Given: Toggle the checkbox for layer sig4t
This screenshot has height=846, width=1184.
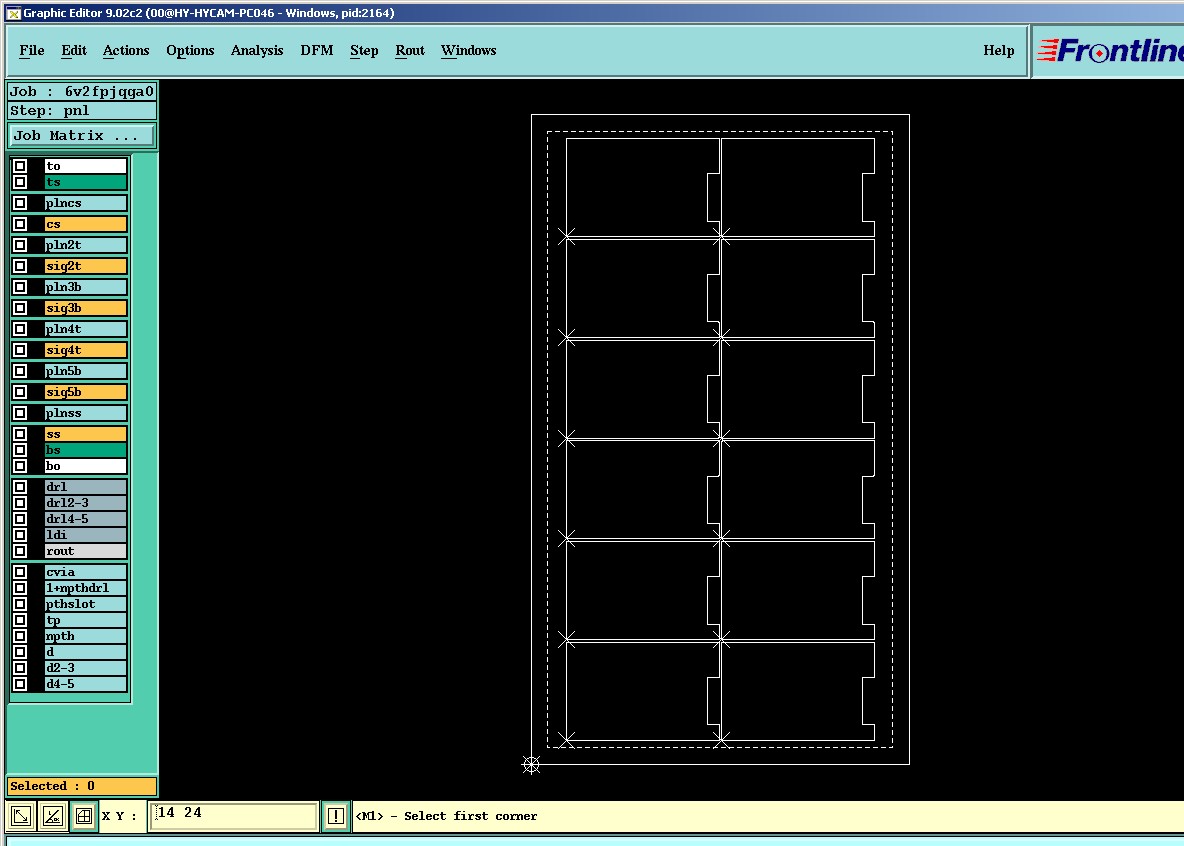Looking at the screenshot, I should [20, 350].
